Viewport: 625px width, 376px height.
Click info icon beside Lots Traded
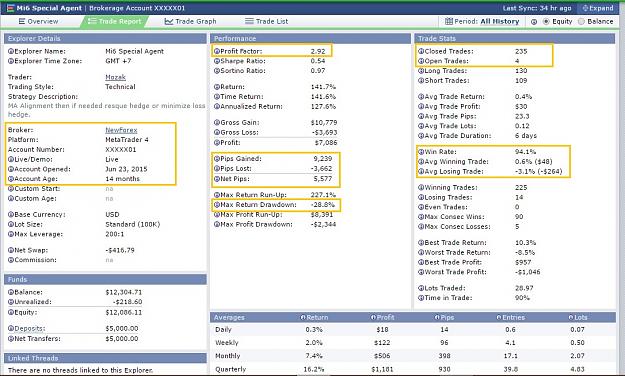[421, 288]
